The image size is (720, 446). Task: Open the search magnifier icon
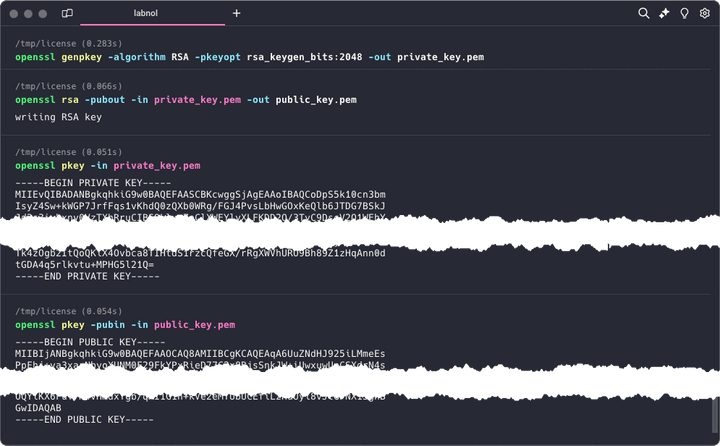644,13
